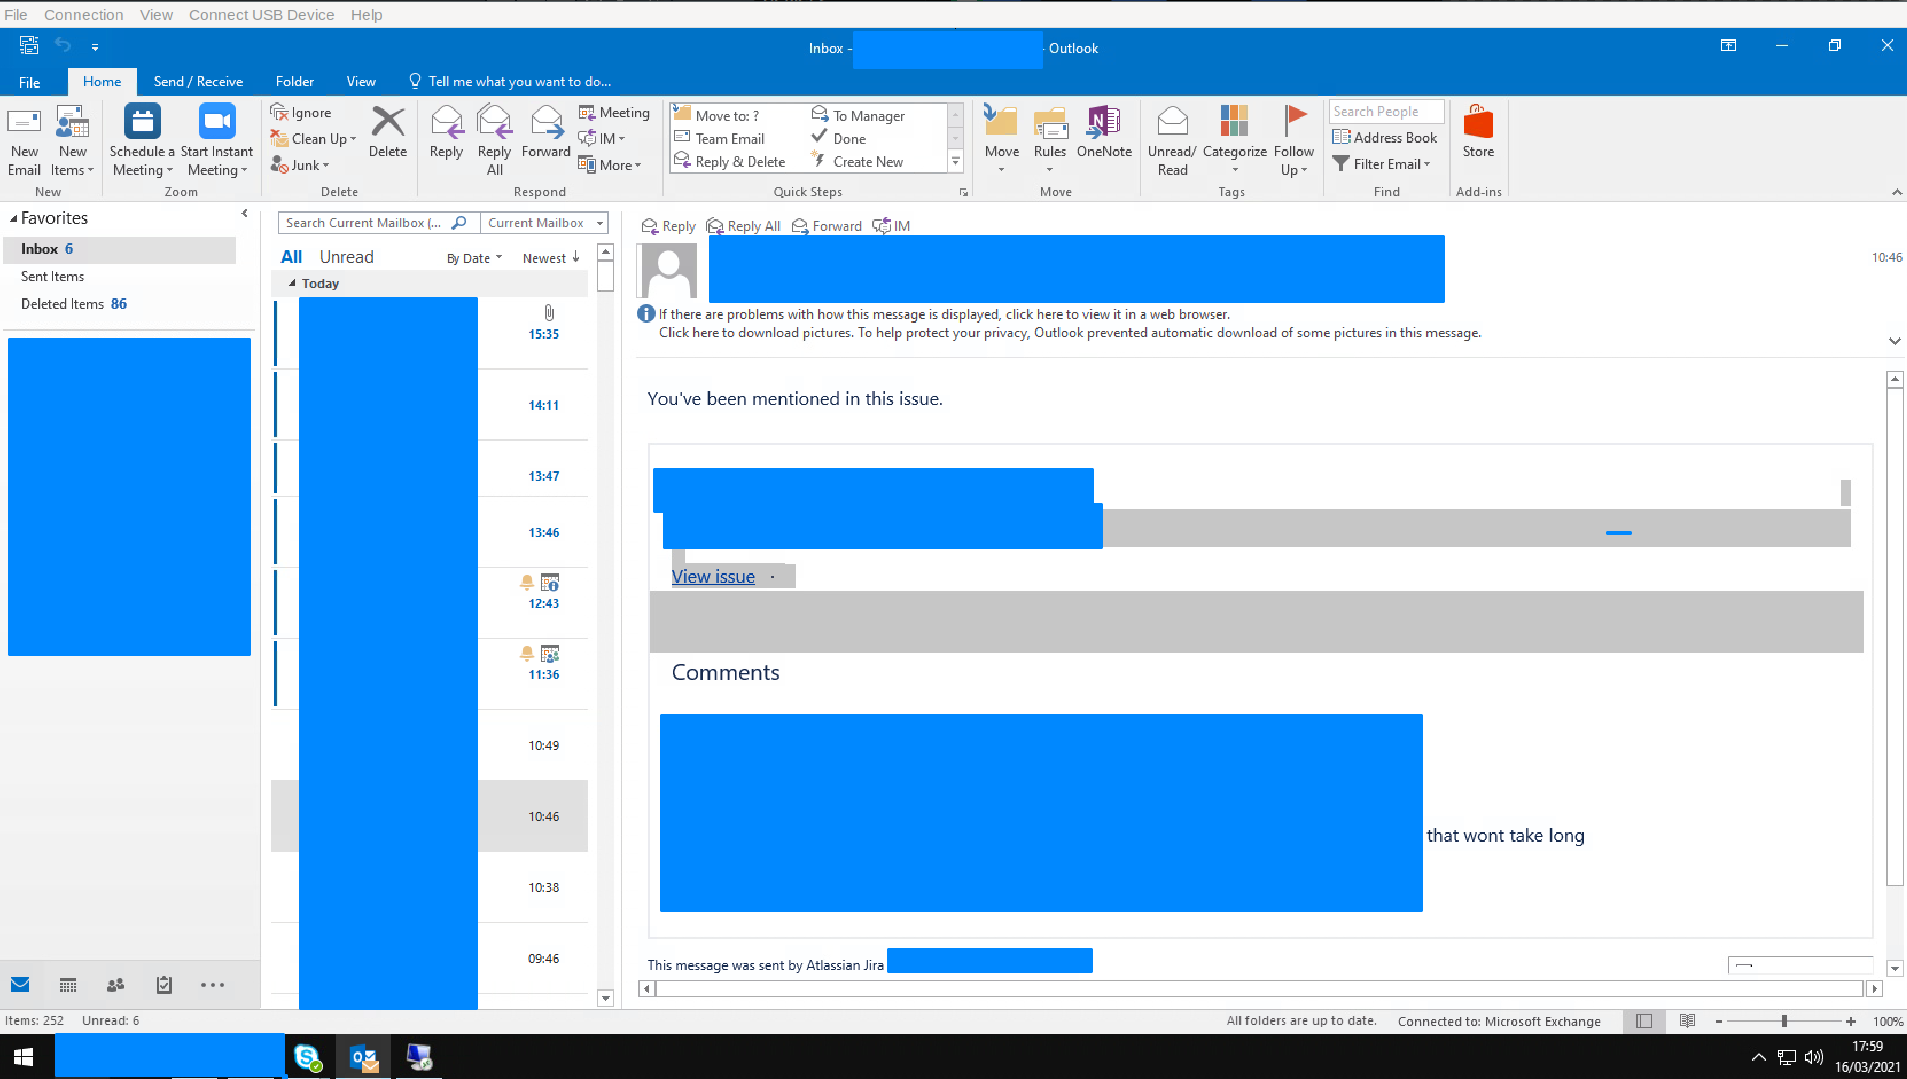Screen dimensions: 1907x1079
Task: Click the Search People field
Action: click(1386, 111)
